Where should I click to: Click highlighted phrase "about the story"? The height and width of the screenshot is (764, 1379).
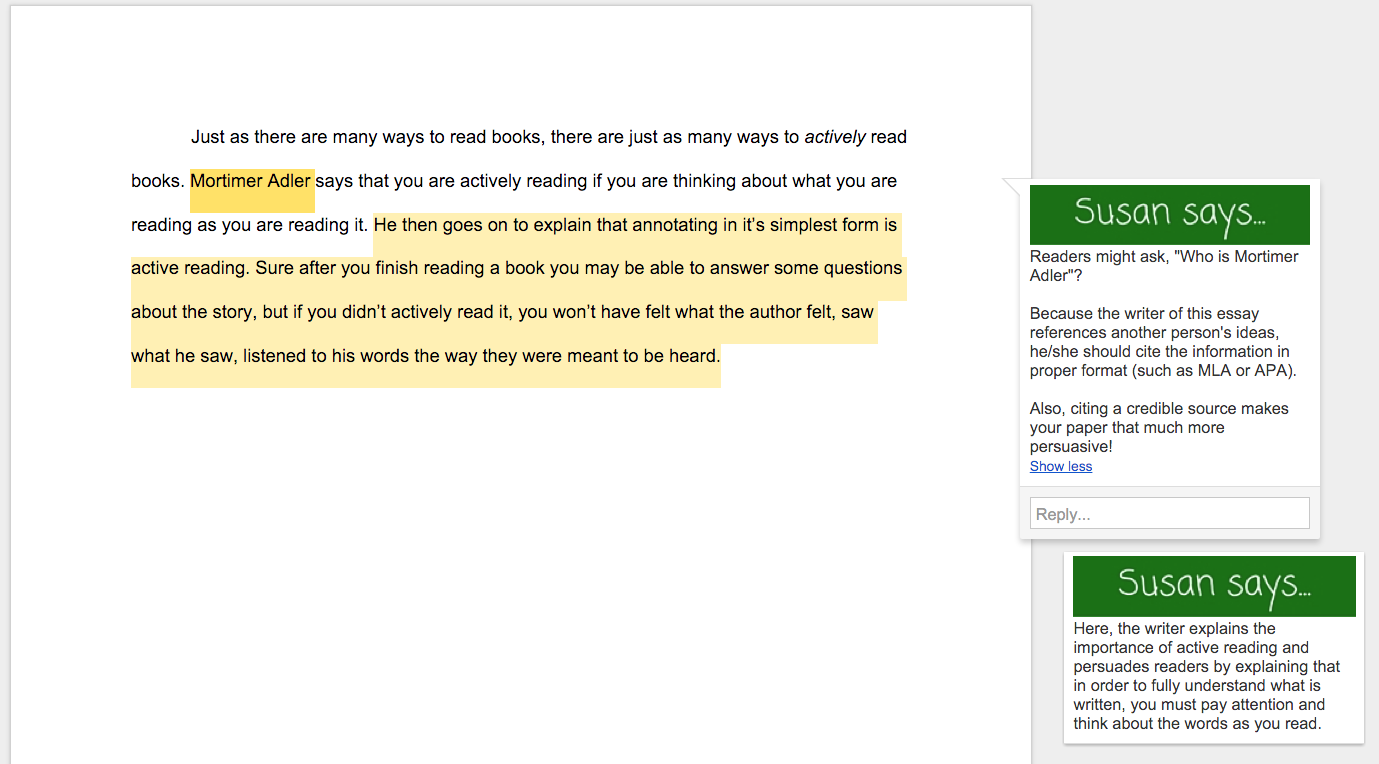tap(192, 312)
